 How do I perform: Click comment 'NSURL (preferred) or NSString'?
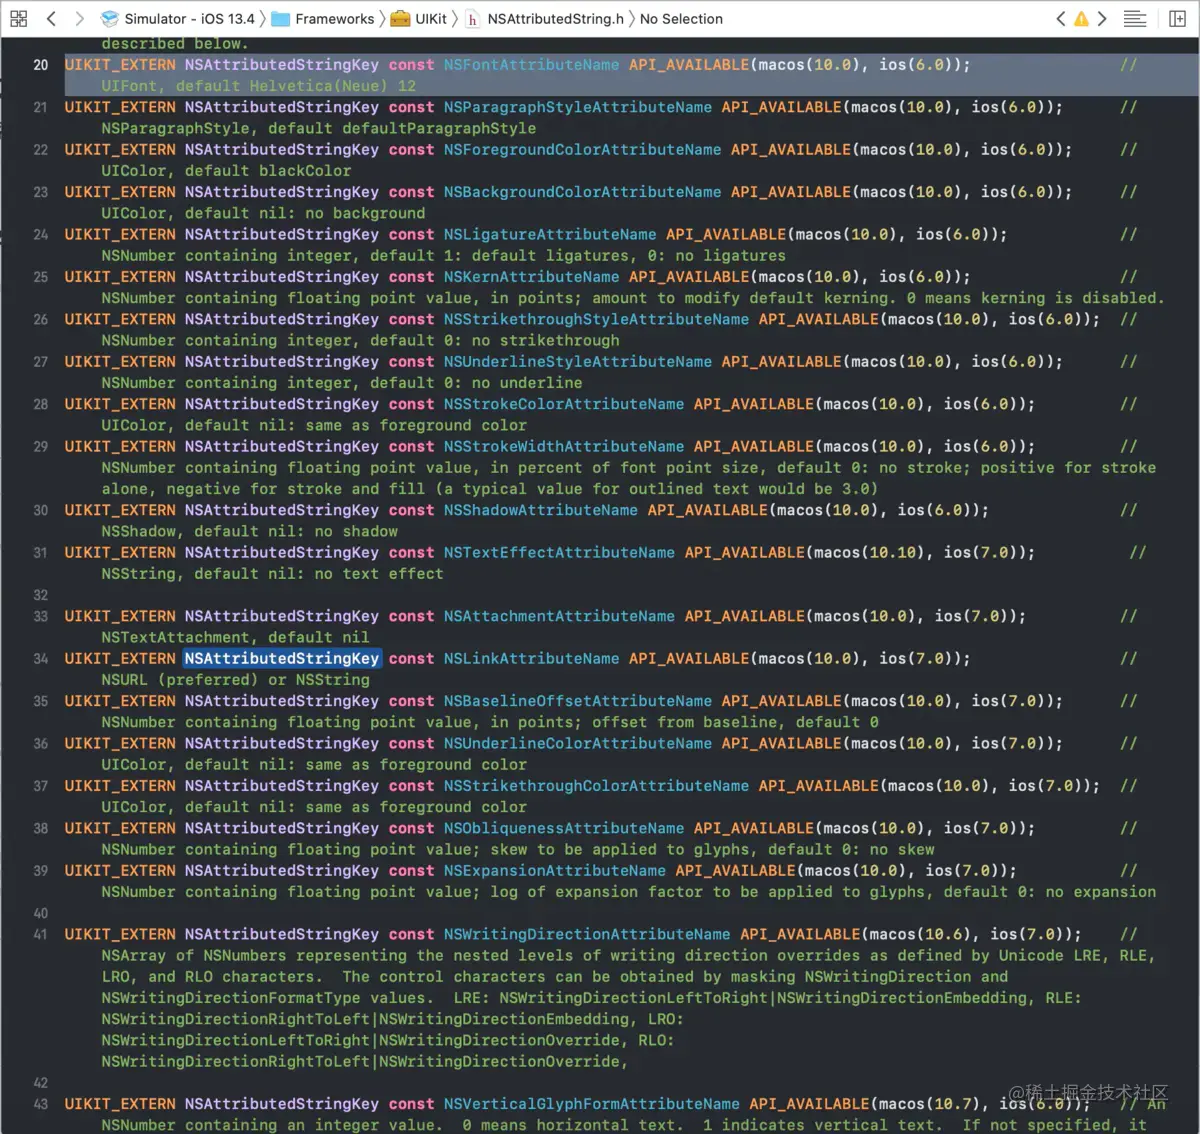click(x=235, y=680)
